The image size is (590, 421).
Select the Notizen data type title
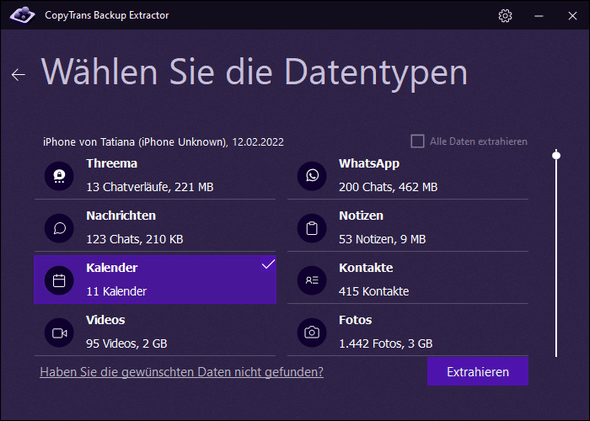point(361,216)
